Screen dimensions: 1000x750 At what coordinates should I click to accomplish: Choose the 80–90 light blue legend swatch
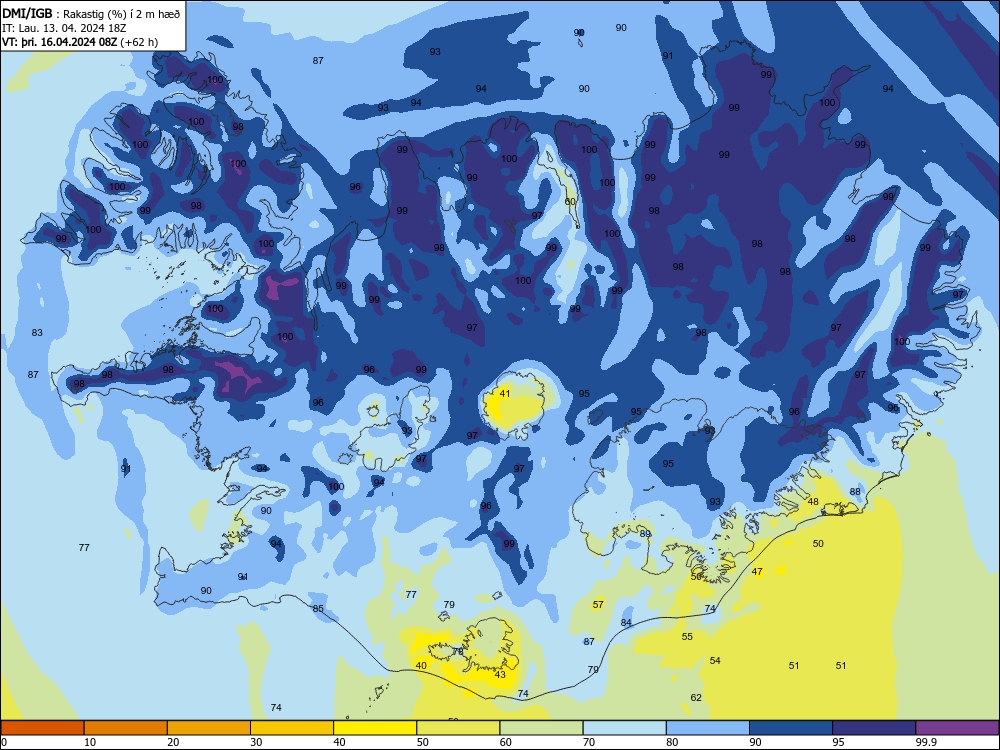coord(708,728)
